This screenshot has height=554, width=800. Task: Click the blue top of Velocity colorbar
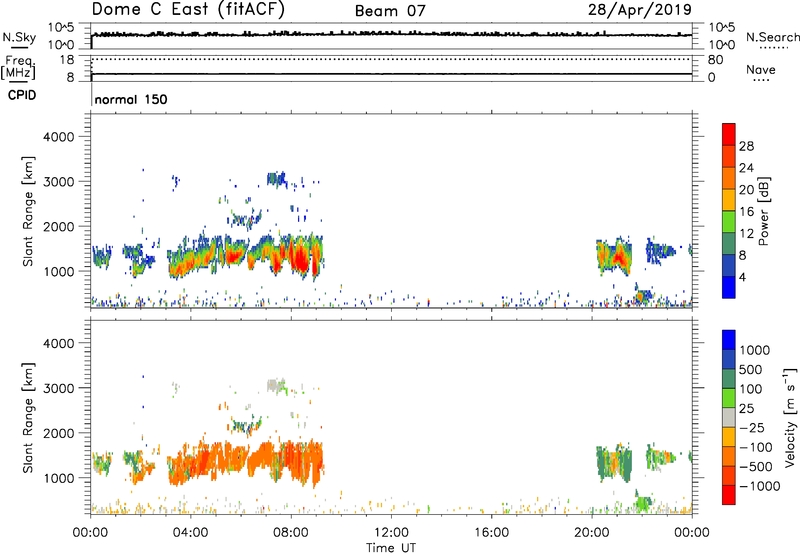729,340
